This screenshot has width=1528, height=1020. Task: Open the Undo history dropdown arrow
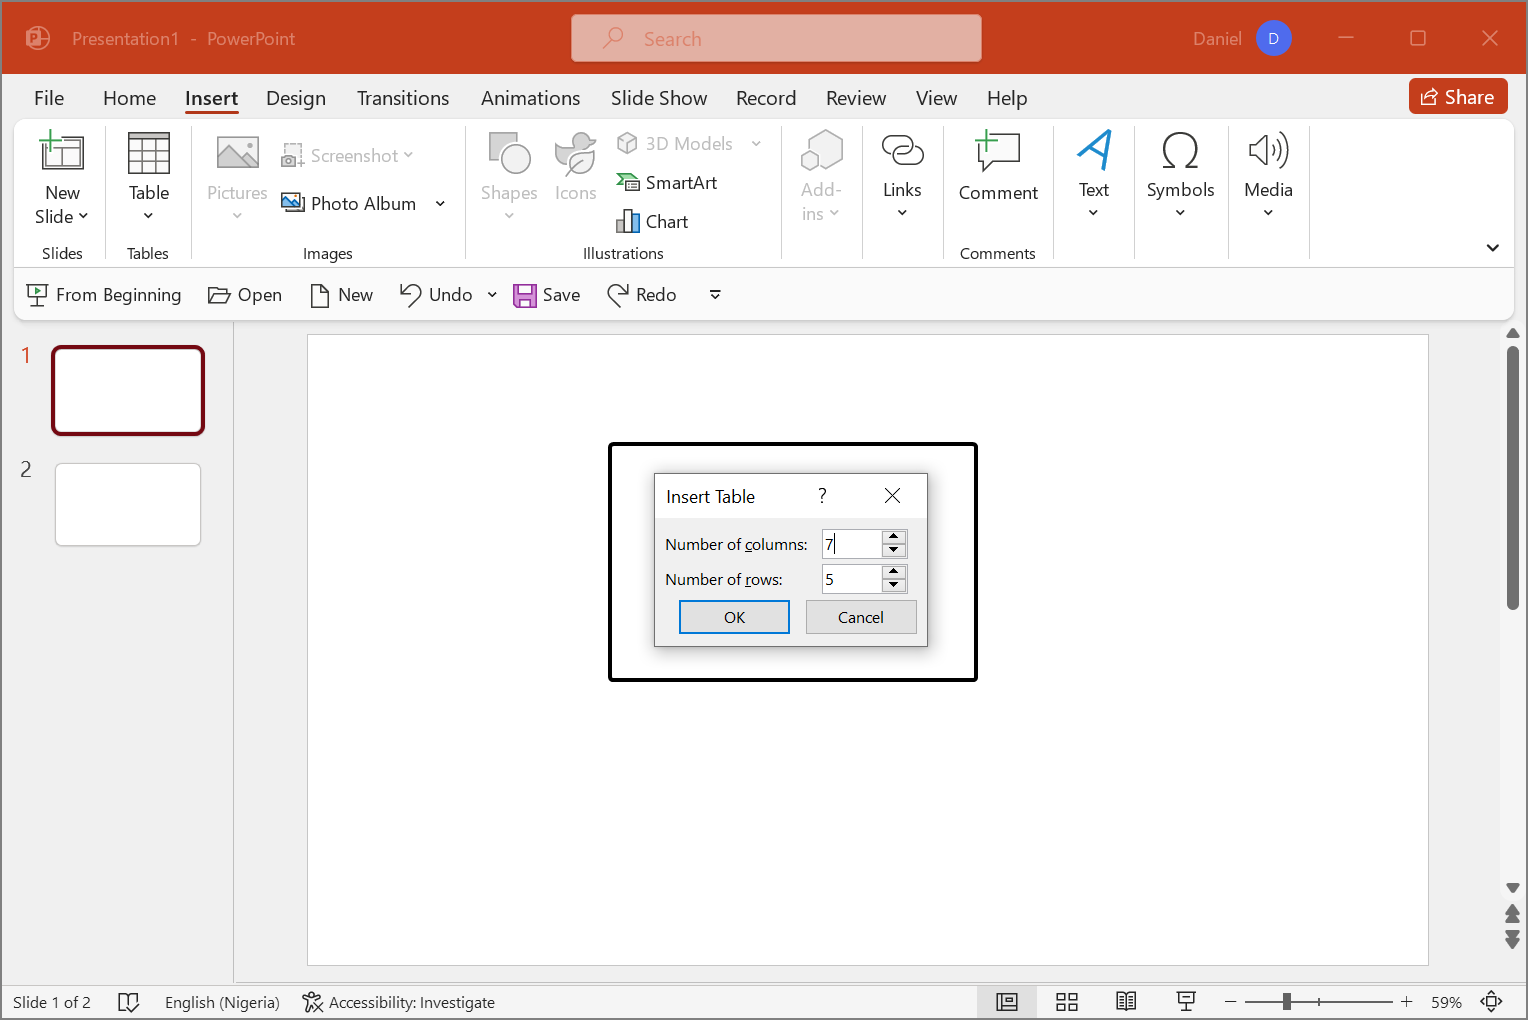point(492,295)
